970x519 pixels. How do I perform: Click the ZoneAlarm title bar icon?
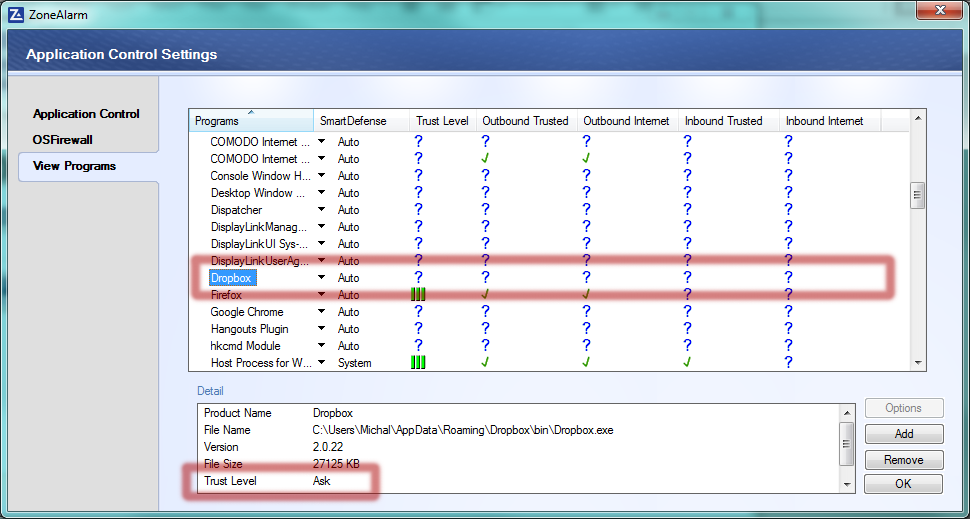click(17, 15)
